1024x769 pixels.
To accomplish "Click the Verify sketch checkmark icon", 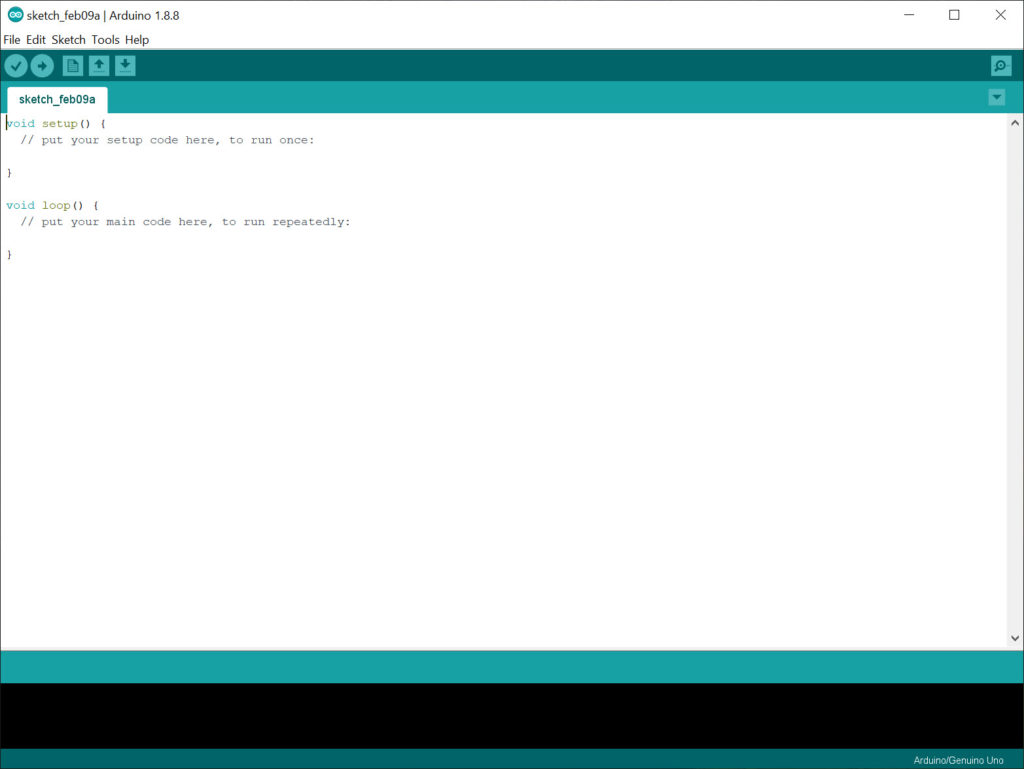I will point(16,65).
